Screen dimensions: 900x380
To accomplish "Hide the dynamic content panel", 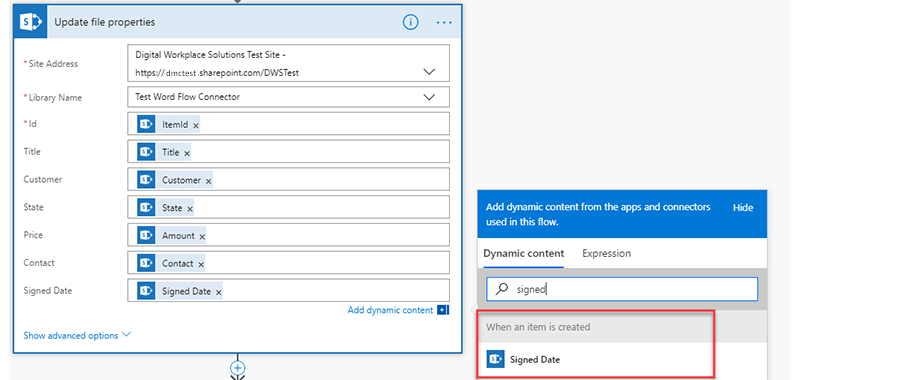I will [743, 208].
